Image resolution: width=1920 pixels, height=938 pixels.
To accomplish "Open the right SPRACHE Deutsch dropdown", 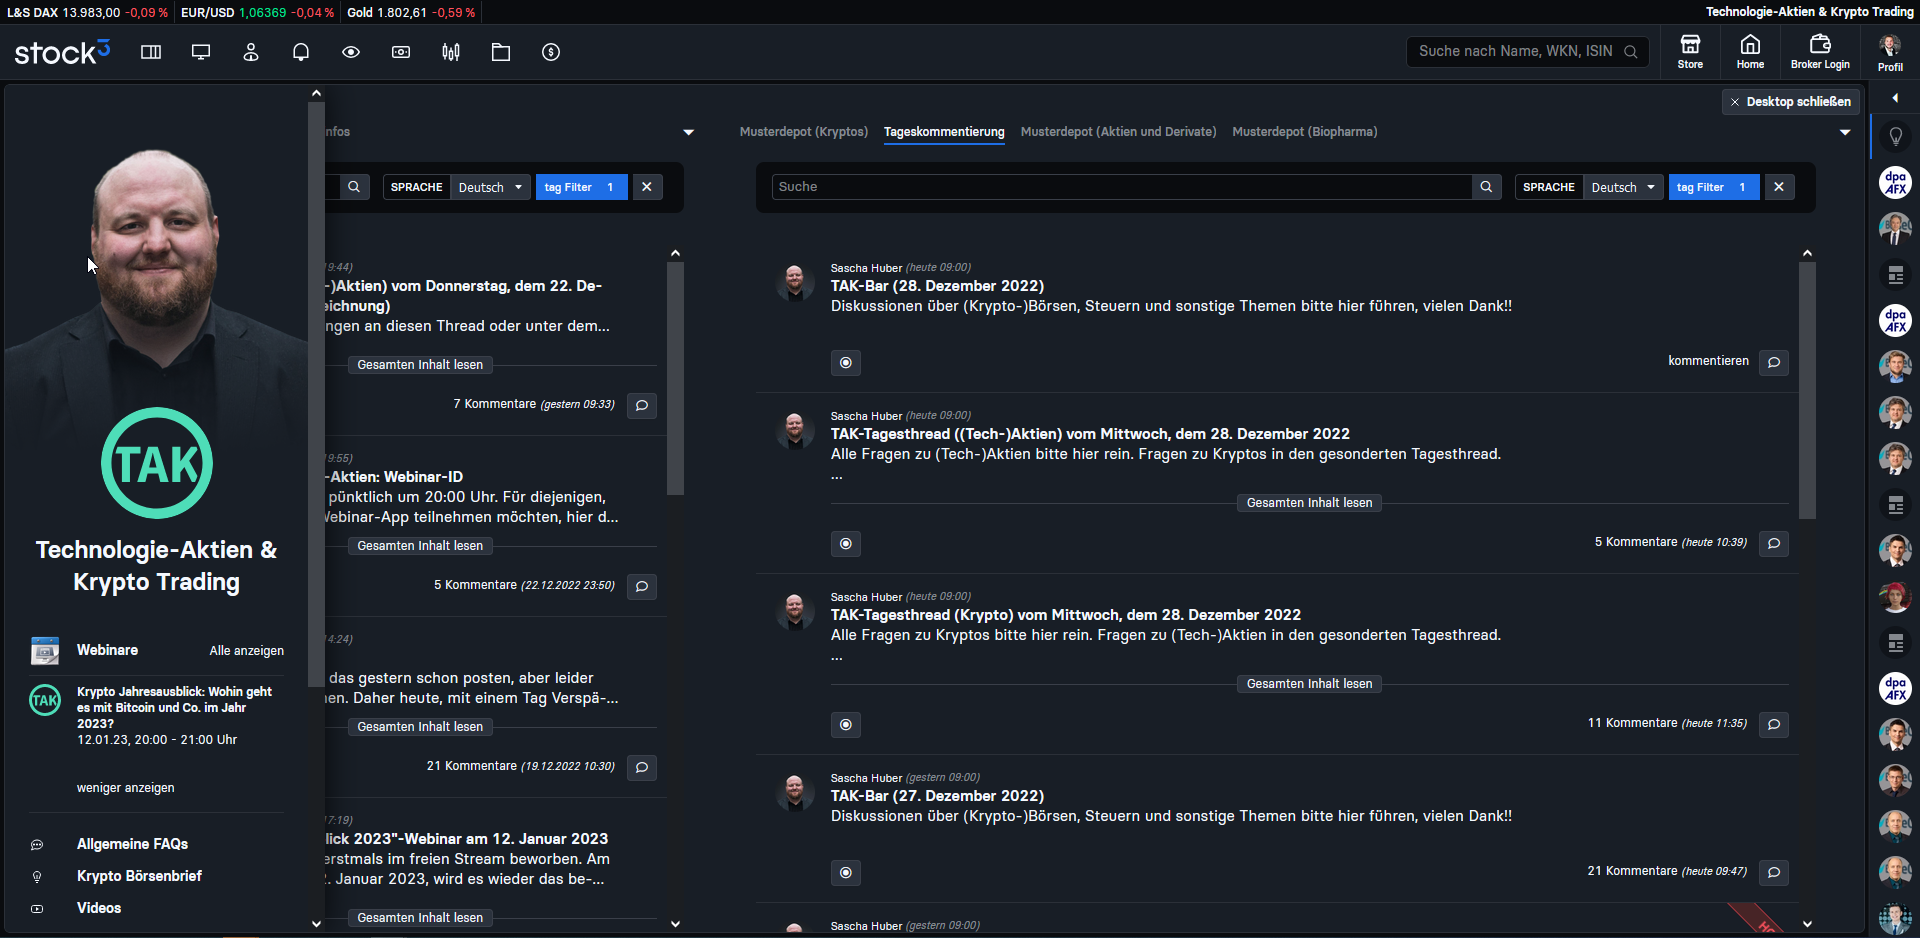I will 1623,187.
